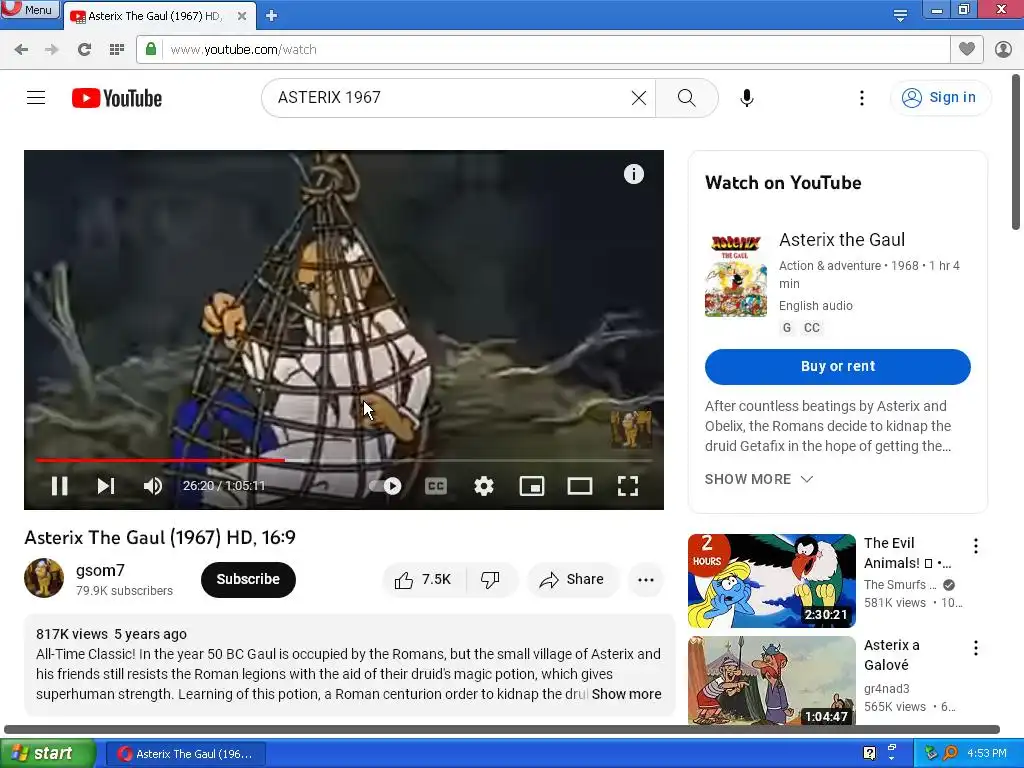Reload the current page
This screenshot has width=1024, height=768.
point(84,50)
